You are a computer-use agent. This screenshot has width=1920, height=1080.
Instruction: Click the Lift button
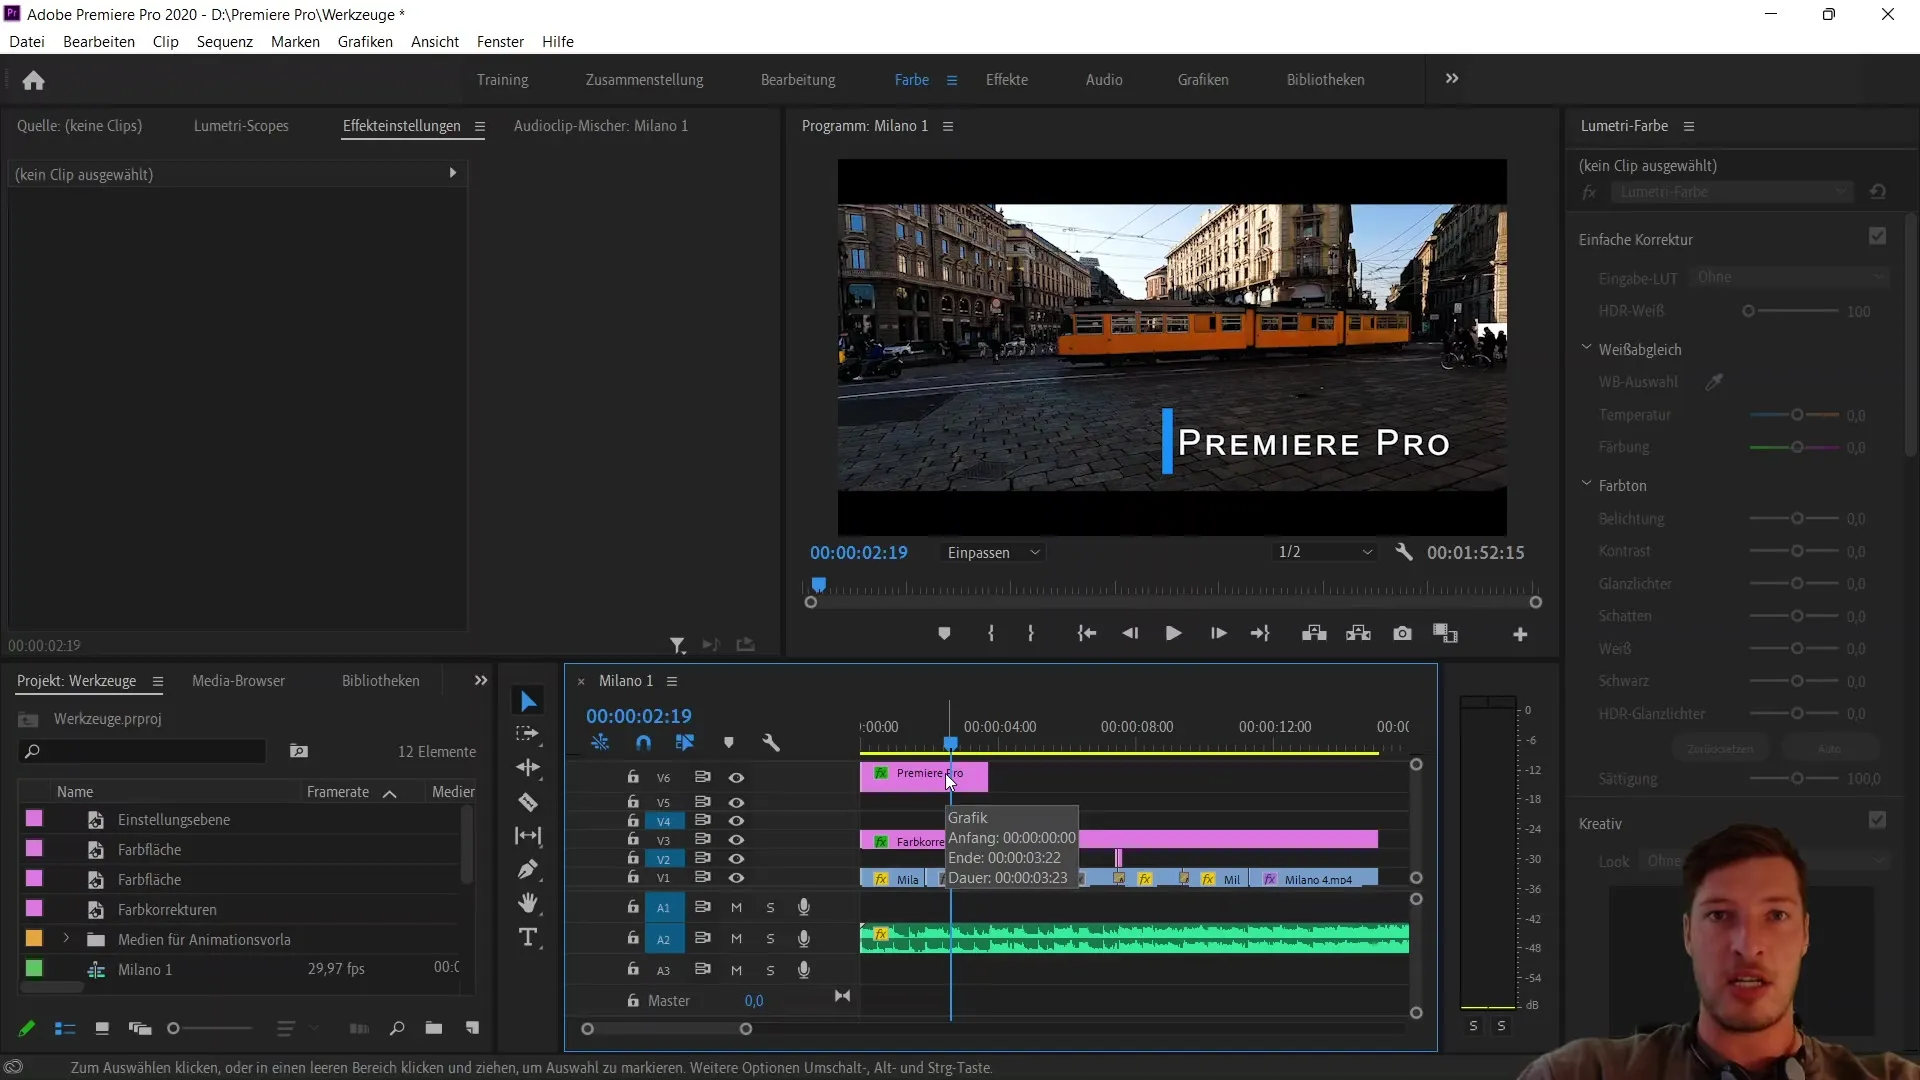pyautogui.click(x=1314, y=634)
